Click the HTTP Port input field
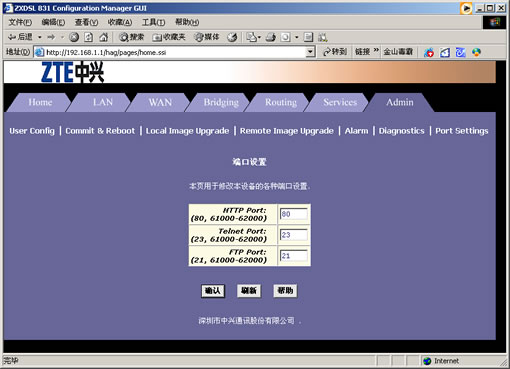Screen dimensions: 510x369 click(294, 214)
